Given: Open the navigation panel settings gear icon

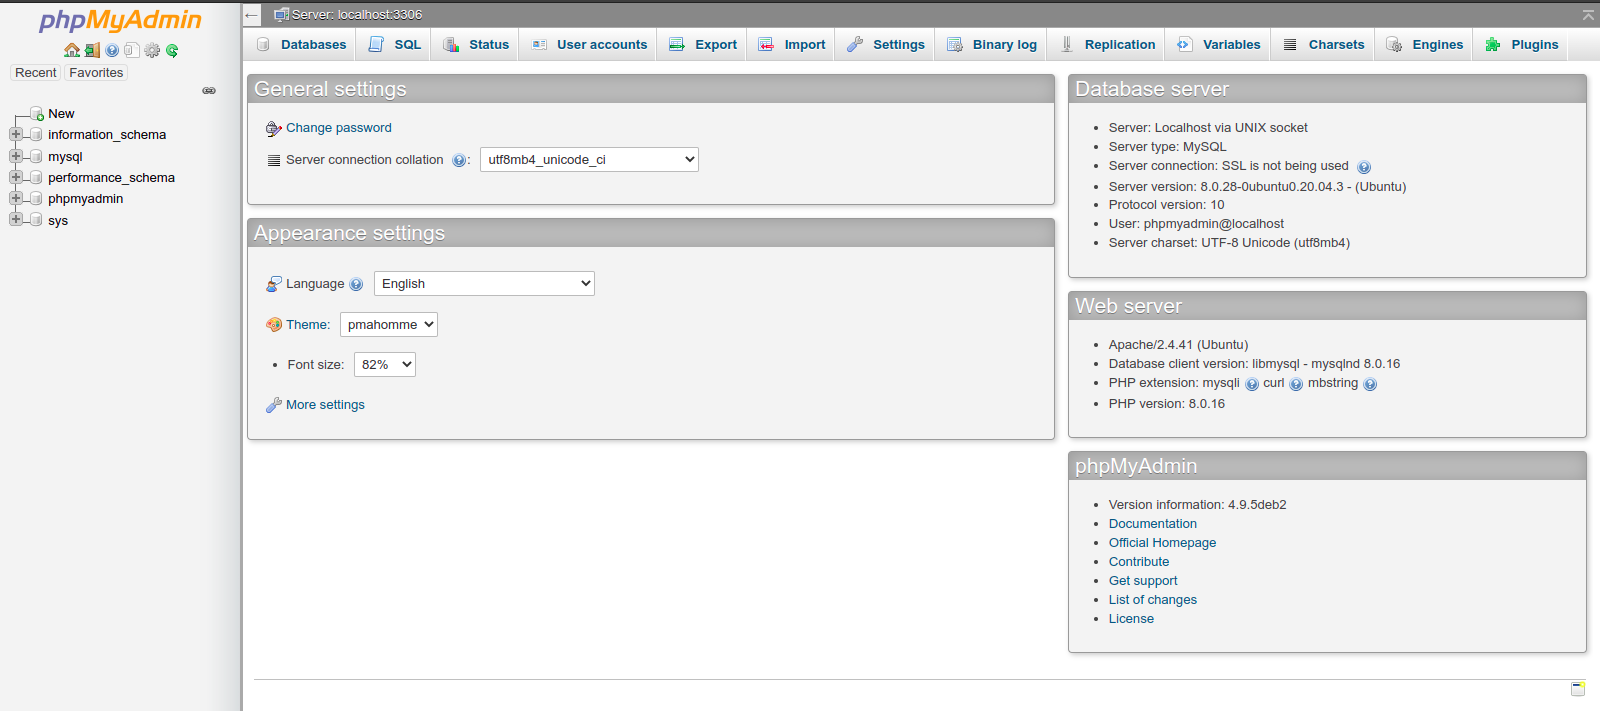Looking at the screenshot, I should click(x=152, y=50).
